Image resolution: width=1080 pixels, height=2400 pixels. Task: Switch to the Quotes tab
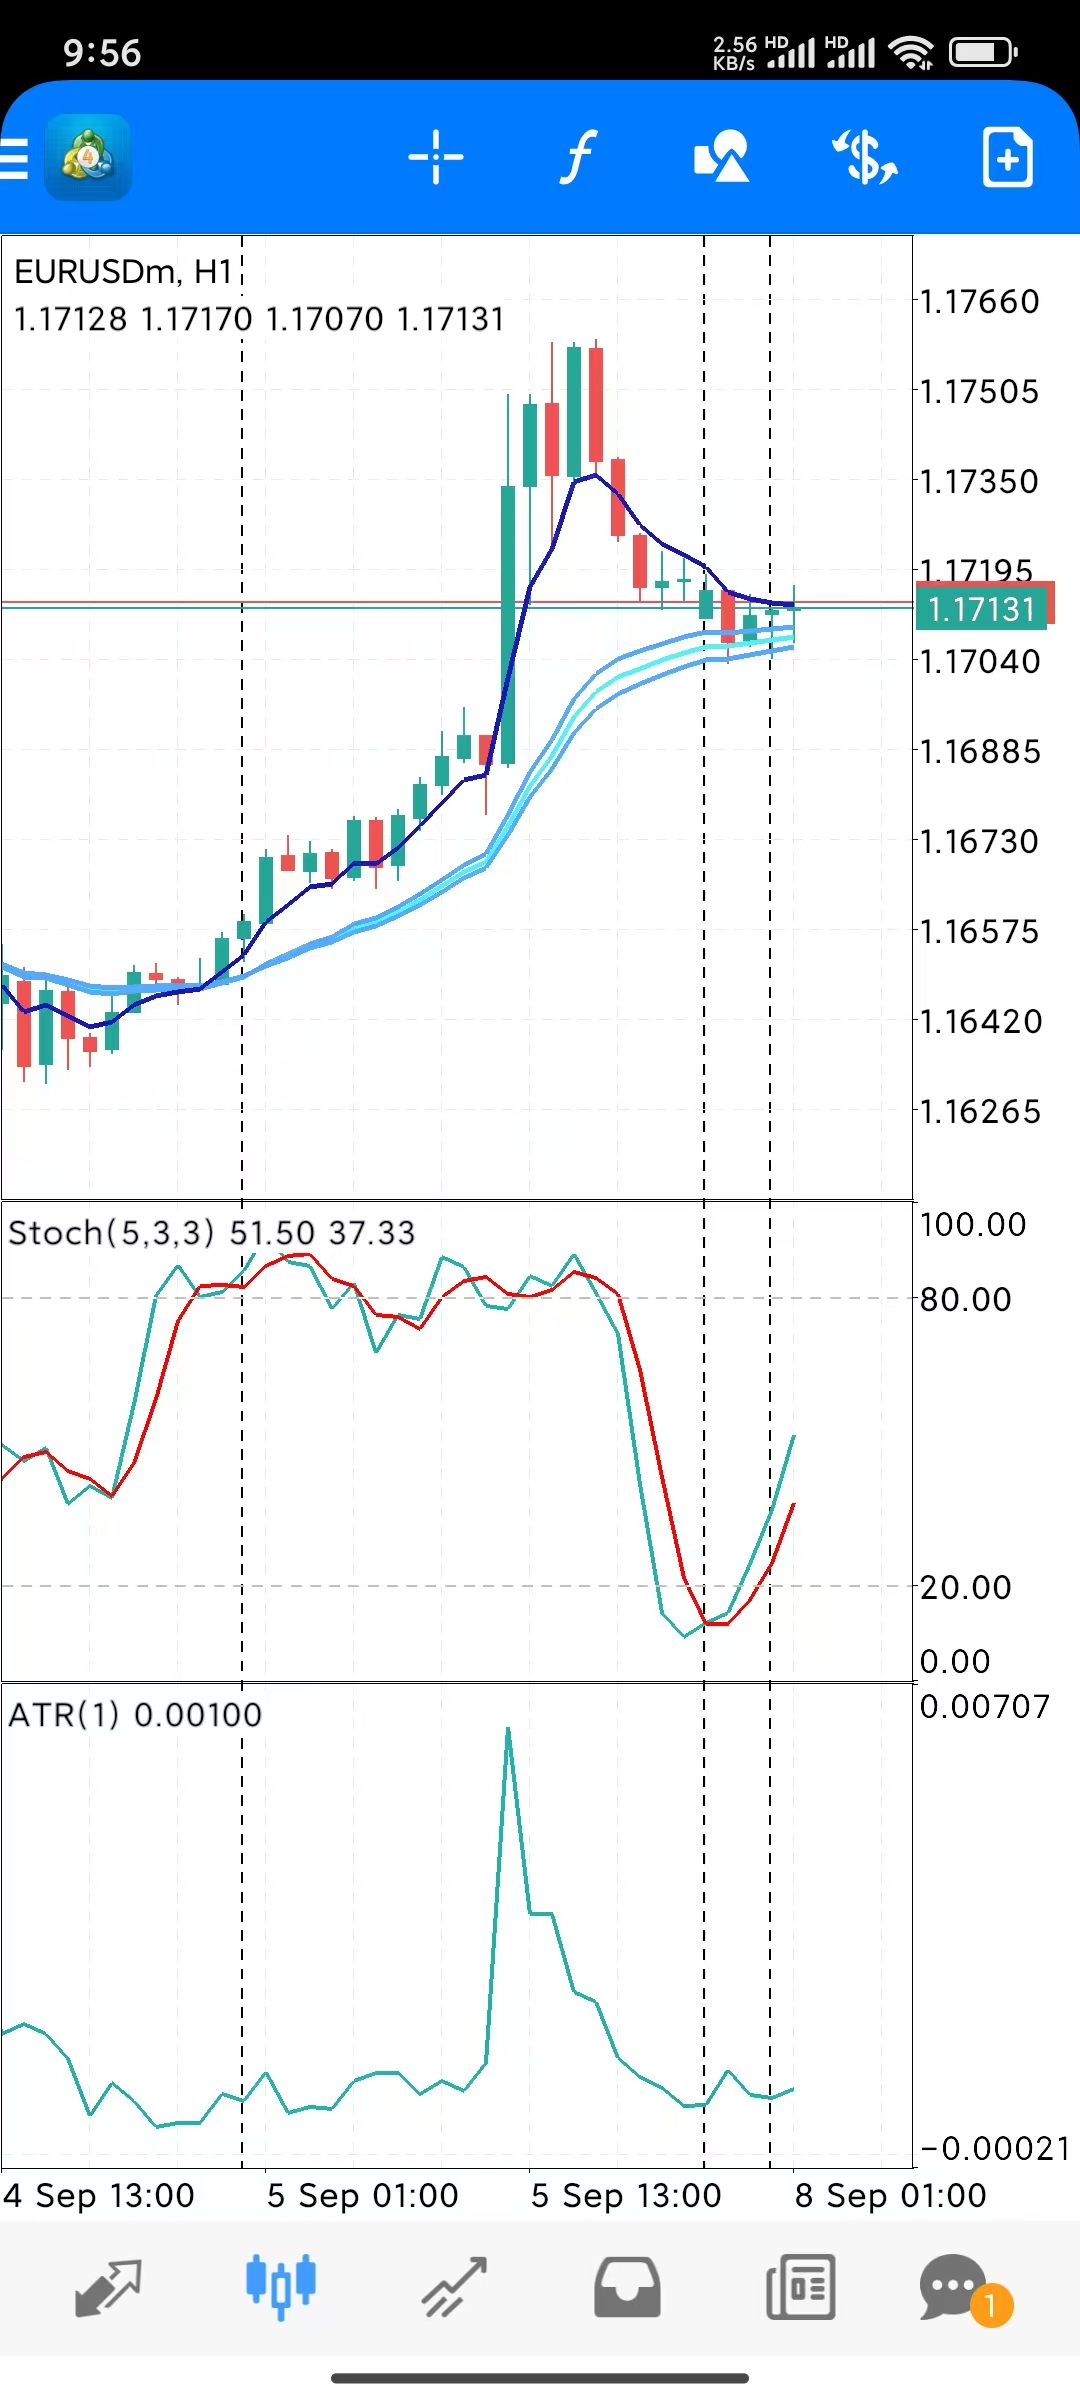click(108, 2287)
